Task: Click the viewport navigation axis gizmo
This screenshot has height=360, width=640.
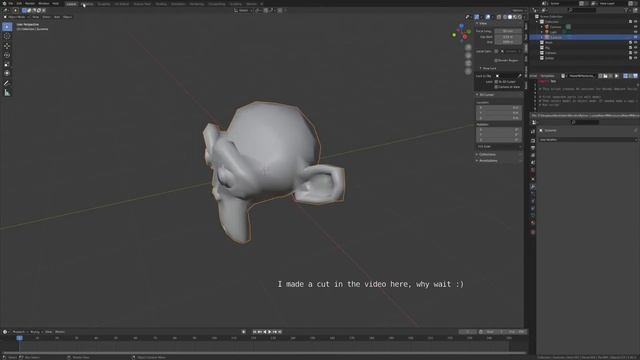Action: click(462, 33)
